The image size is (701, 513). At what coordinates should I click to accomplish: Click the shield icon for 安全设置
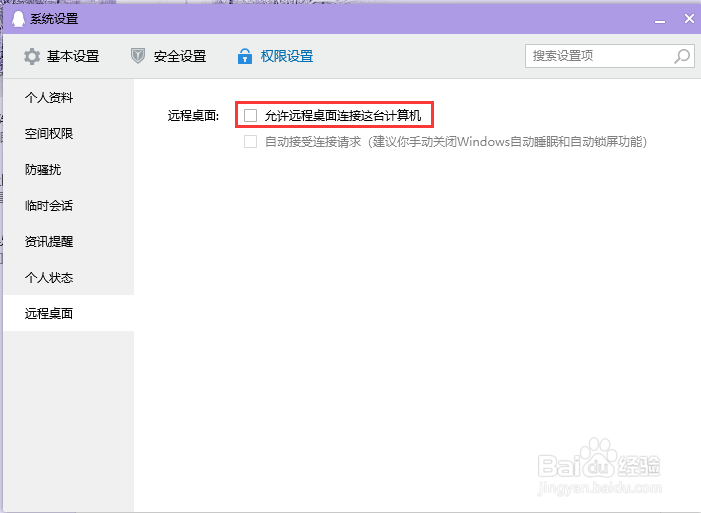(x=138, y=56)
